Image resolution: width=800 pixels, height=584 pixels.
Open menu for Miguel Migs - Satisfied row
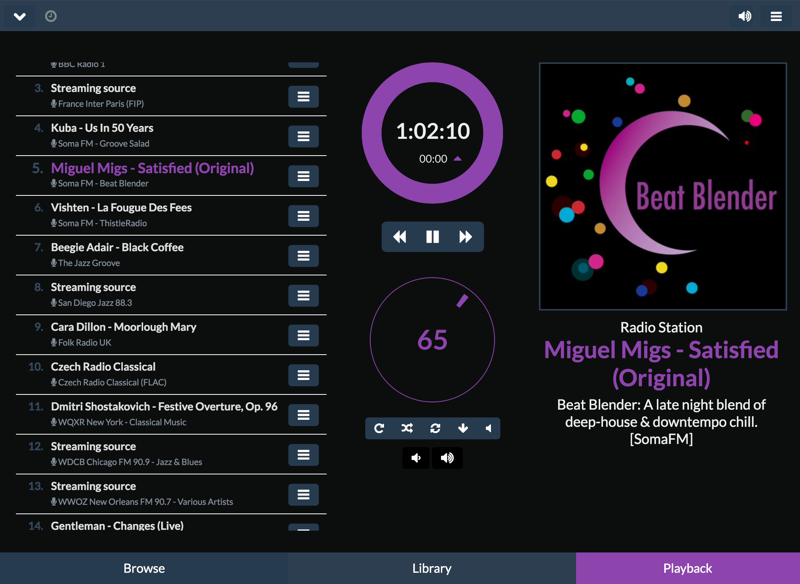pos(304,176)
